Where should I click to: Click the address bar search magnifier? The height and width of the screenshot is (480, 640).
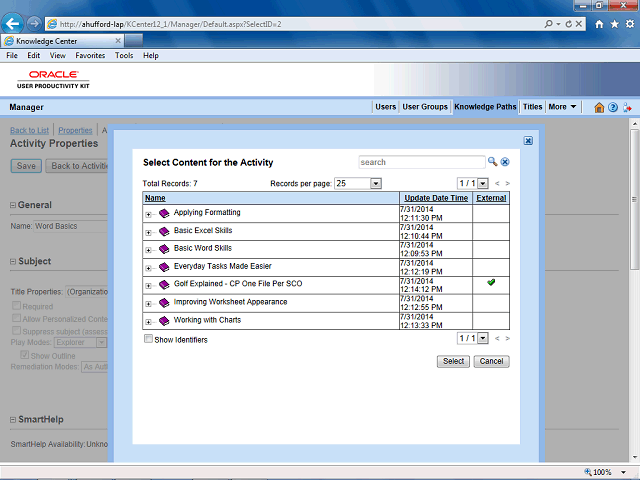pos(549,24)
